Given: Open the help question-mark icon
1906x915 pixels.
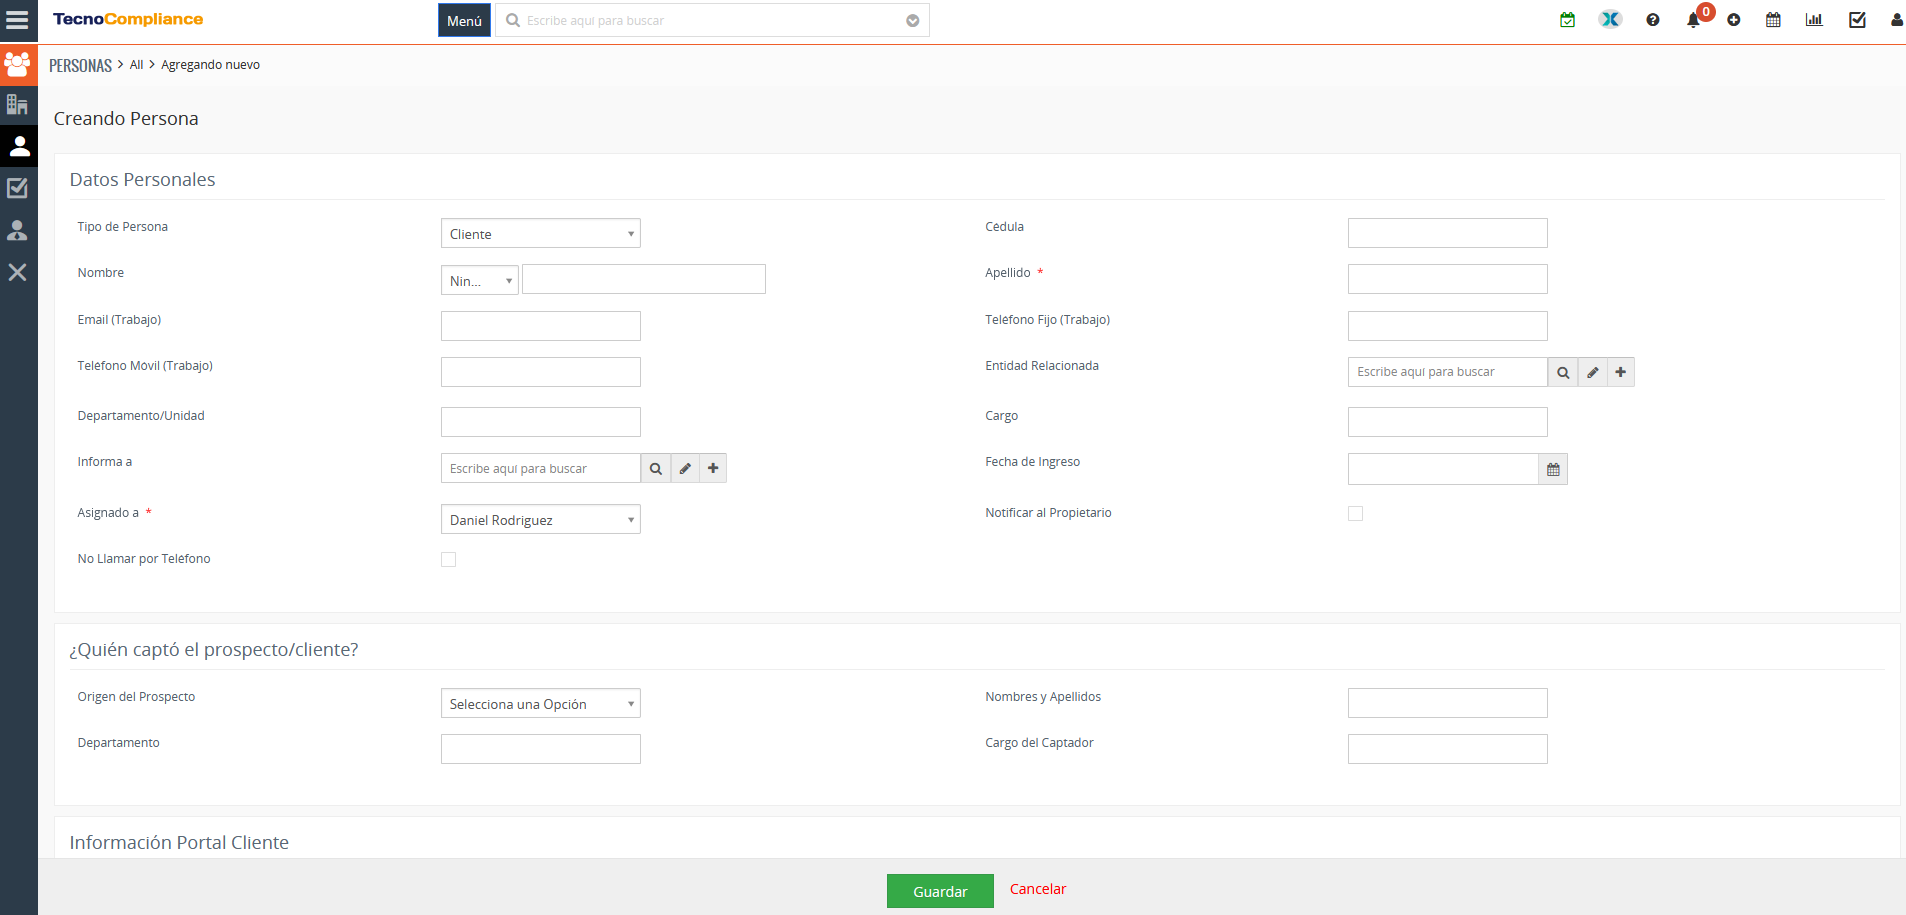Looking at the screenshot, I should click(1653, 20).
